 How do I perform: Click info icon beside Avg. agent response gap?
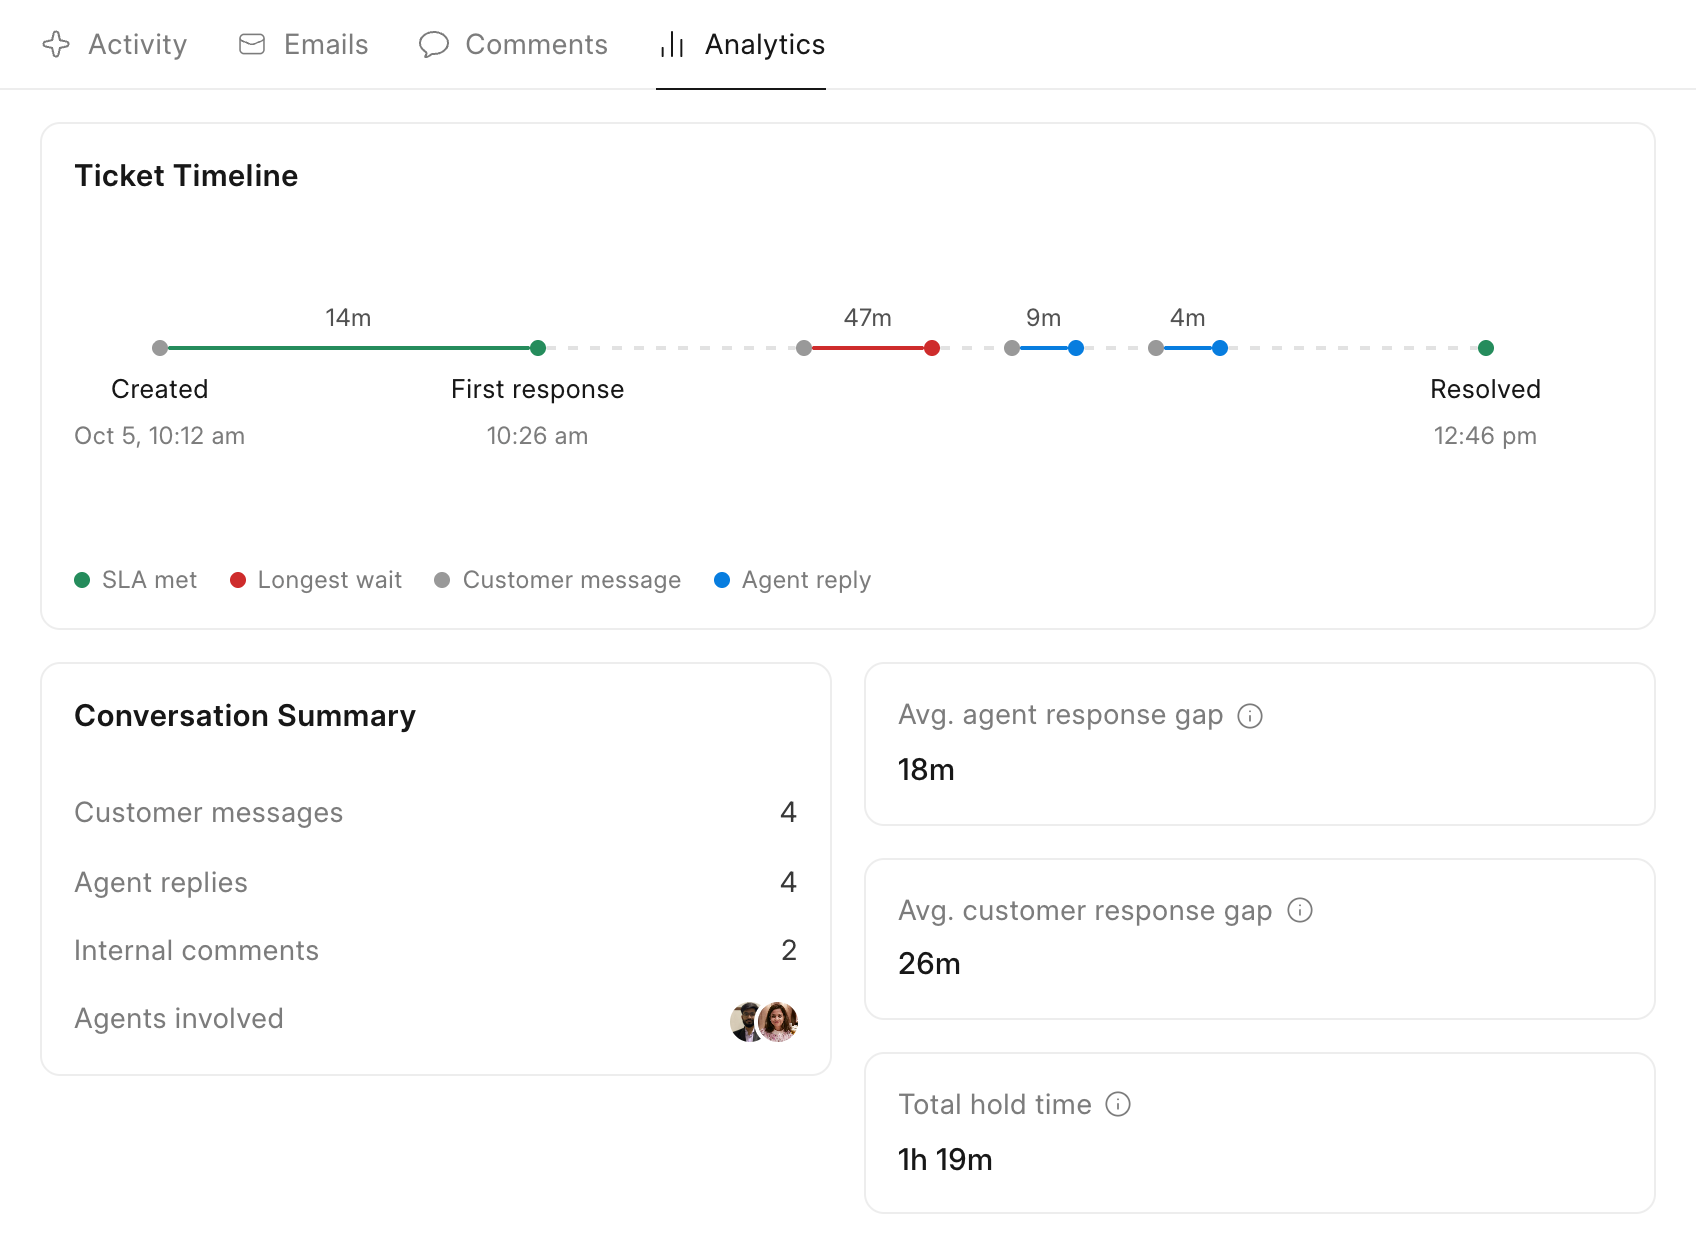(x=1250, y=716)
